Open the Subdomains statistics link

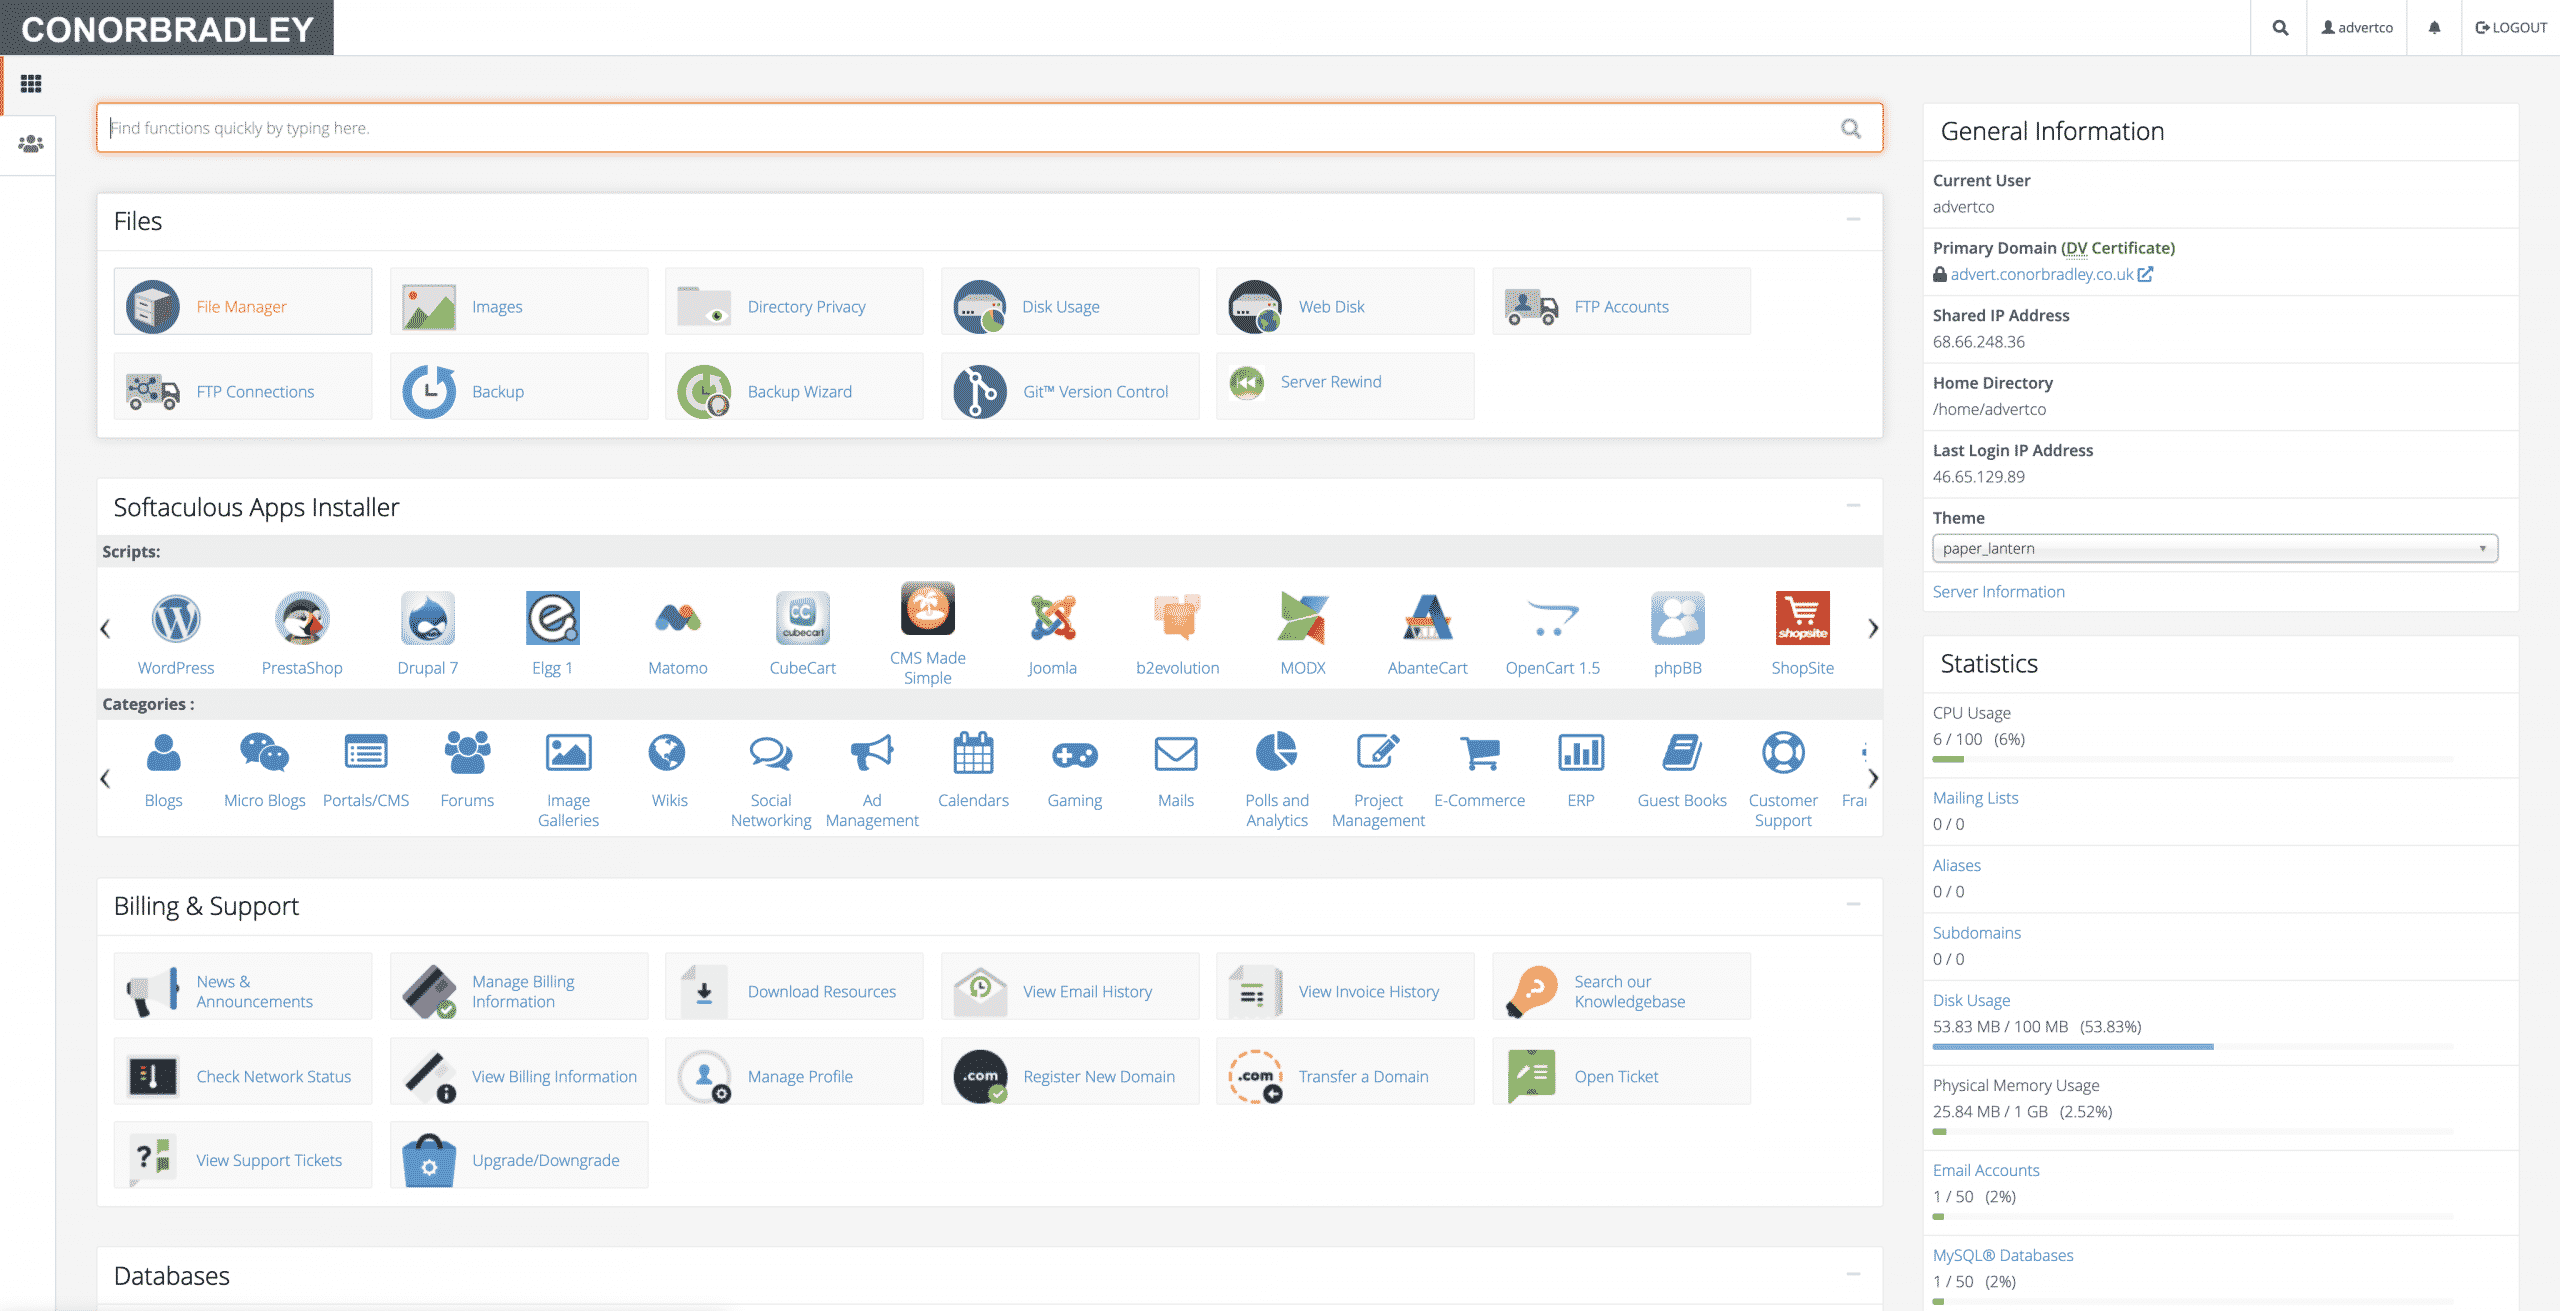click(1976, 933)
